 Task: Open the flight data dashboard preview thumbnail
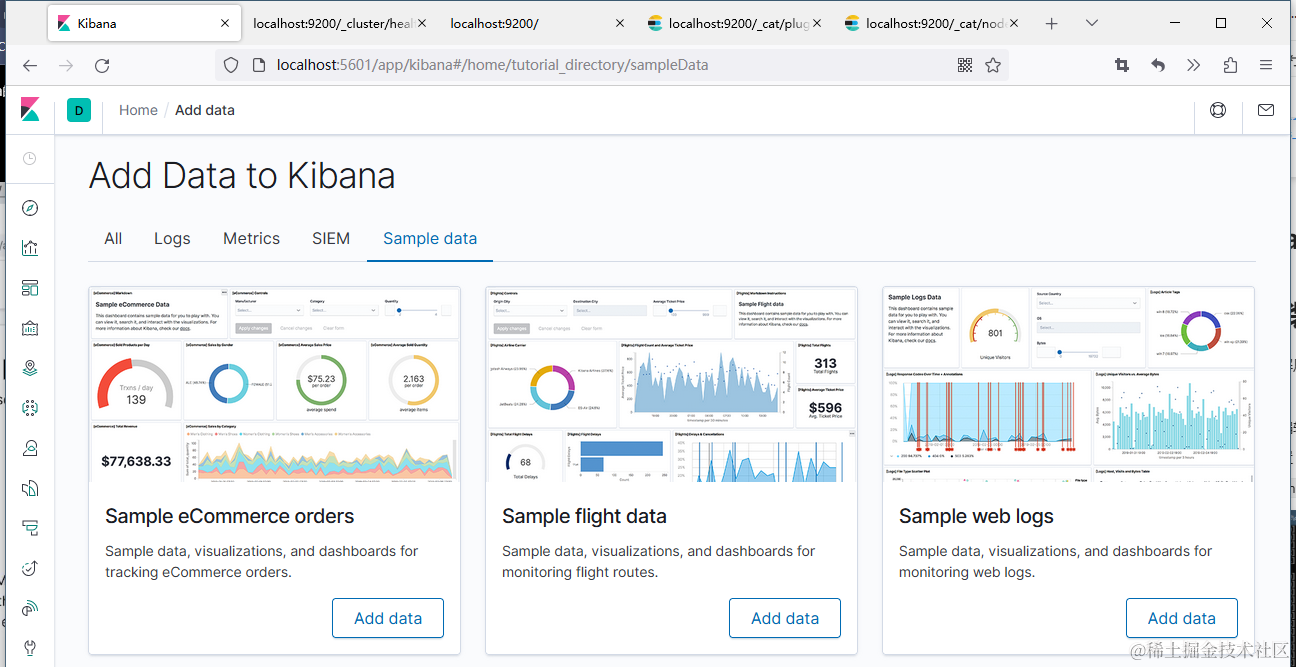pos(671,384)
